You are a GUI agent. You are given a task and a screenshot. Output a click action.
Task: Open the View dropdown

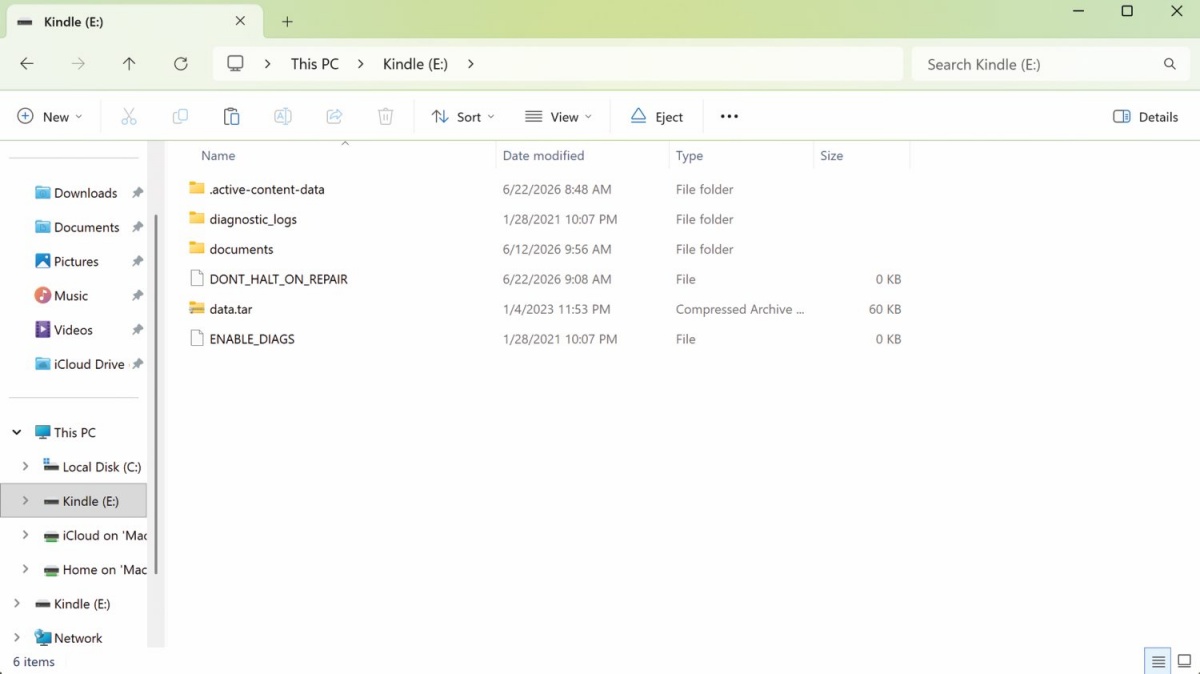(x=558, y=117)
